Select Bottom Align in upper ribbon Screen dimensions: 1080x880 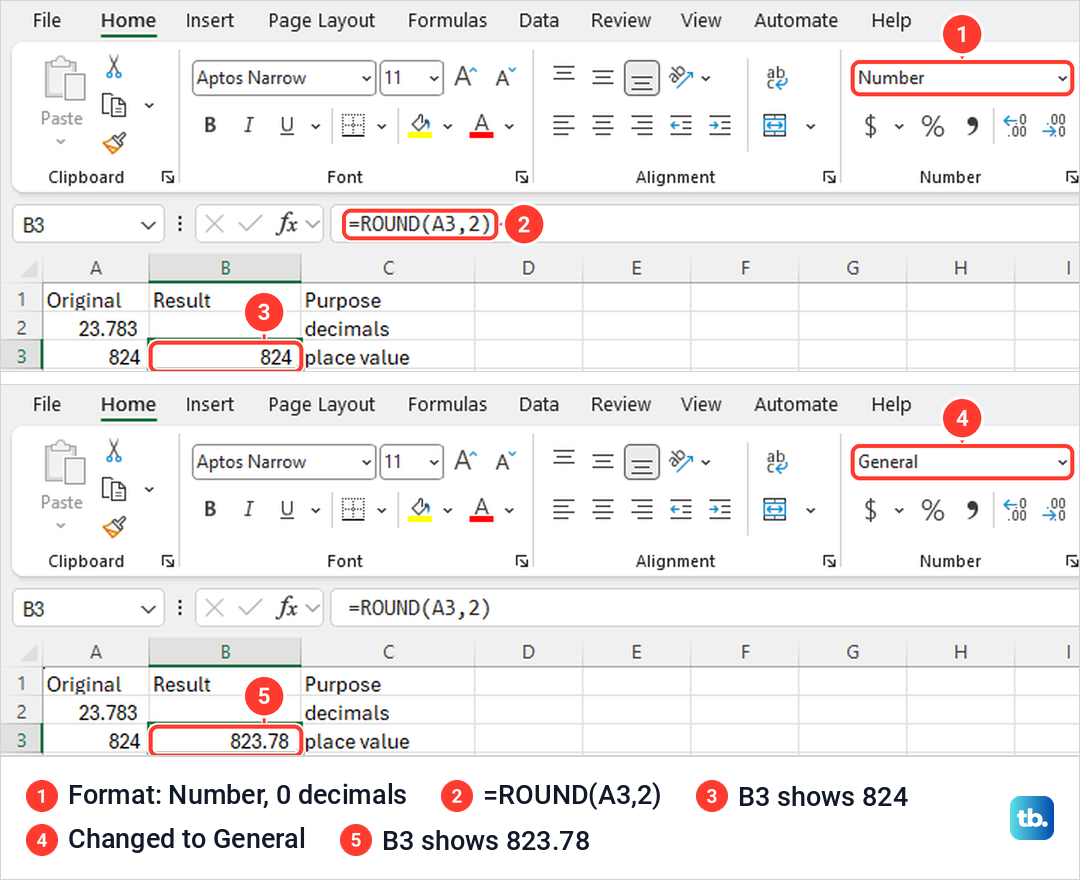click(642, 78)
